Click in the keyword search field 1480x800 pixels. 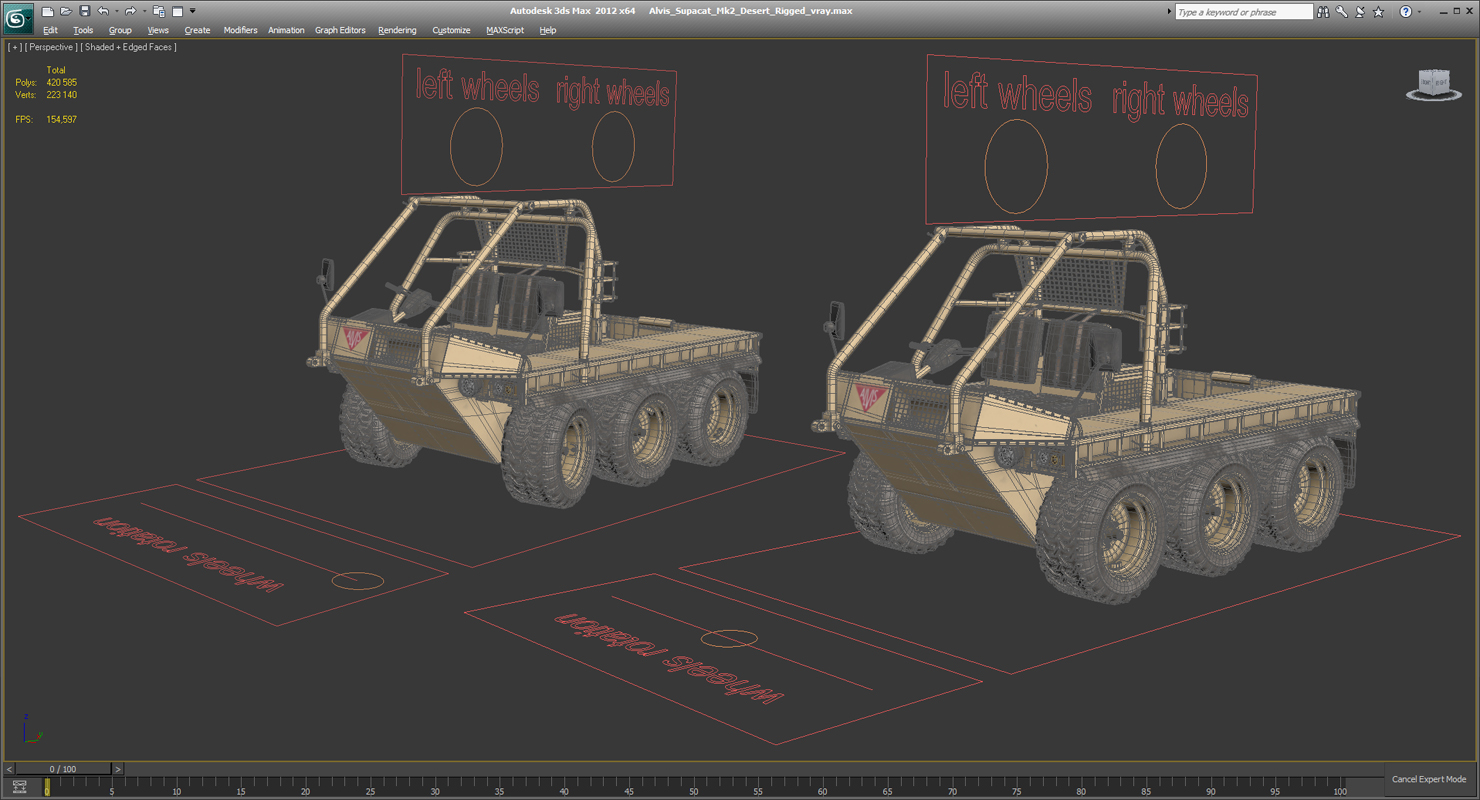(1243, 12)
